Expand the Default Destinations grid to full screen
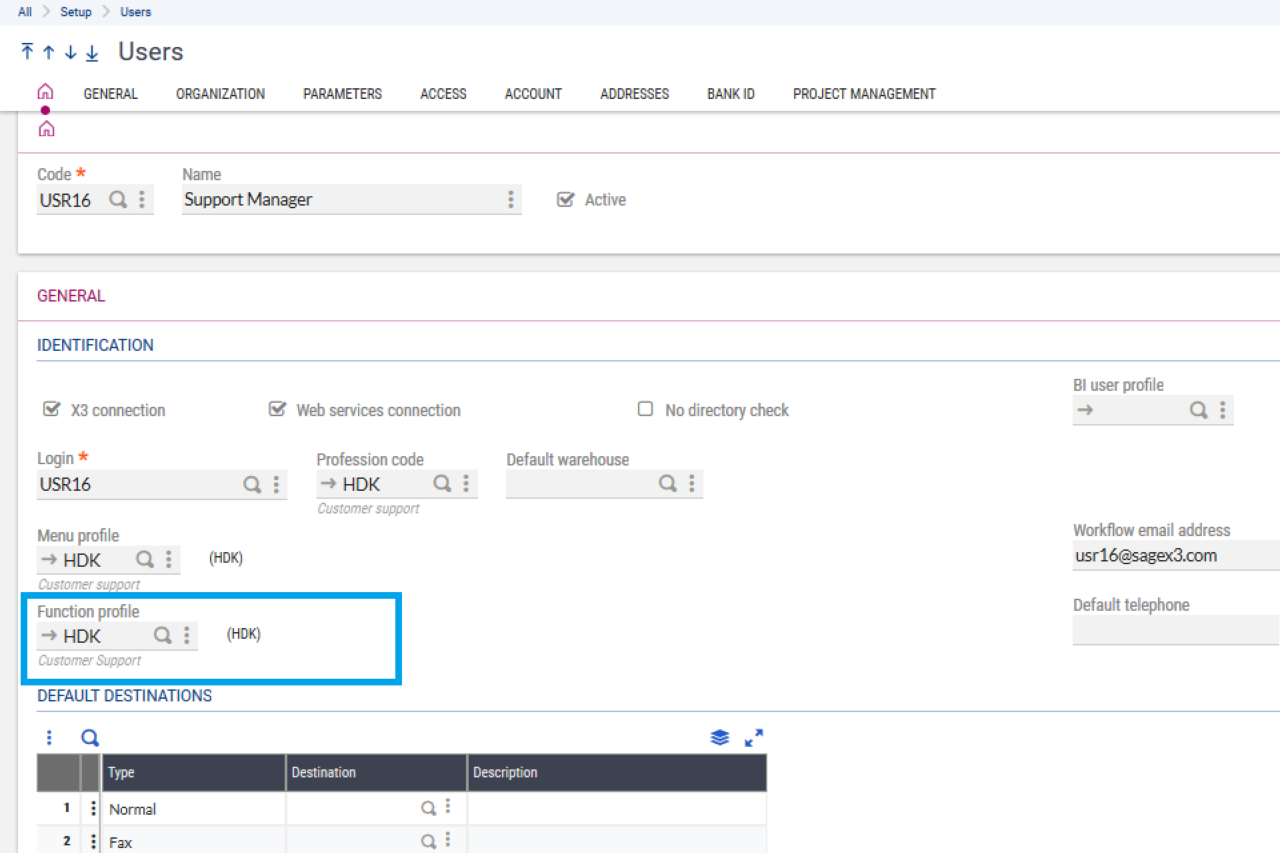Screen dimensions: 1280x853 [x=754, y=737]
